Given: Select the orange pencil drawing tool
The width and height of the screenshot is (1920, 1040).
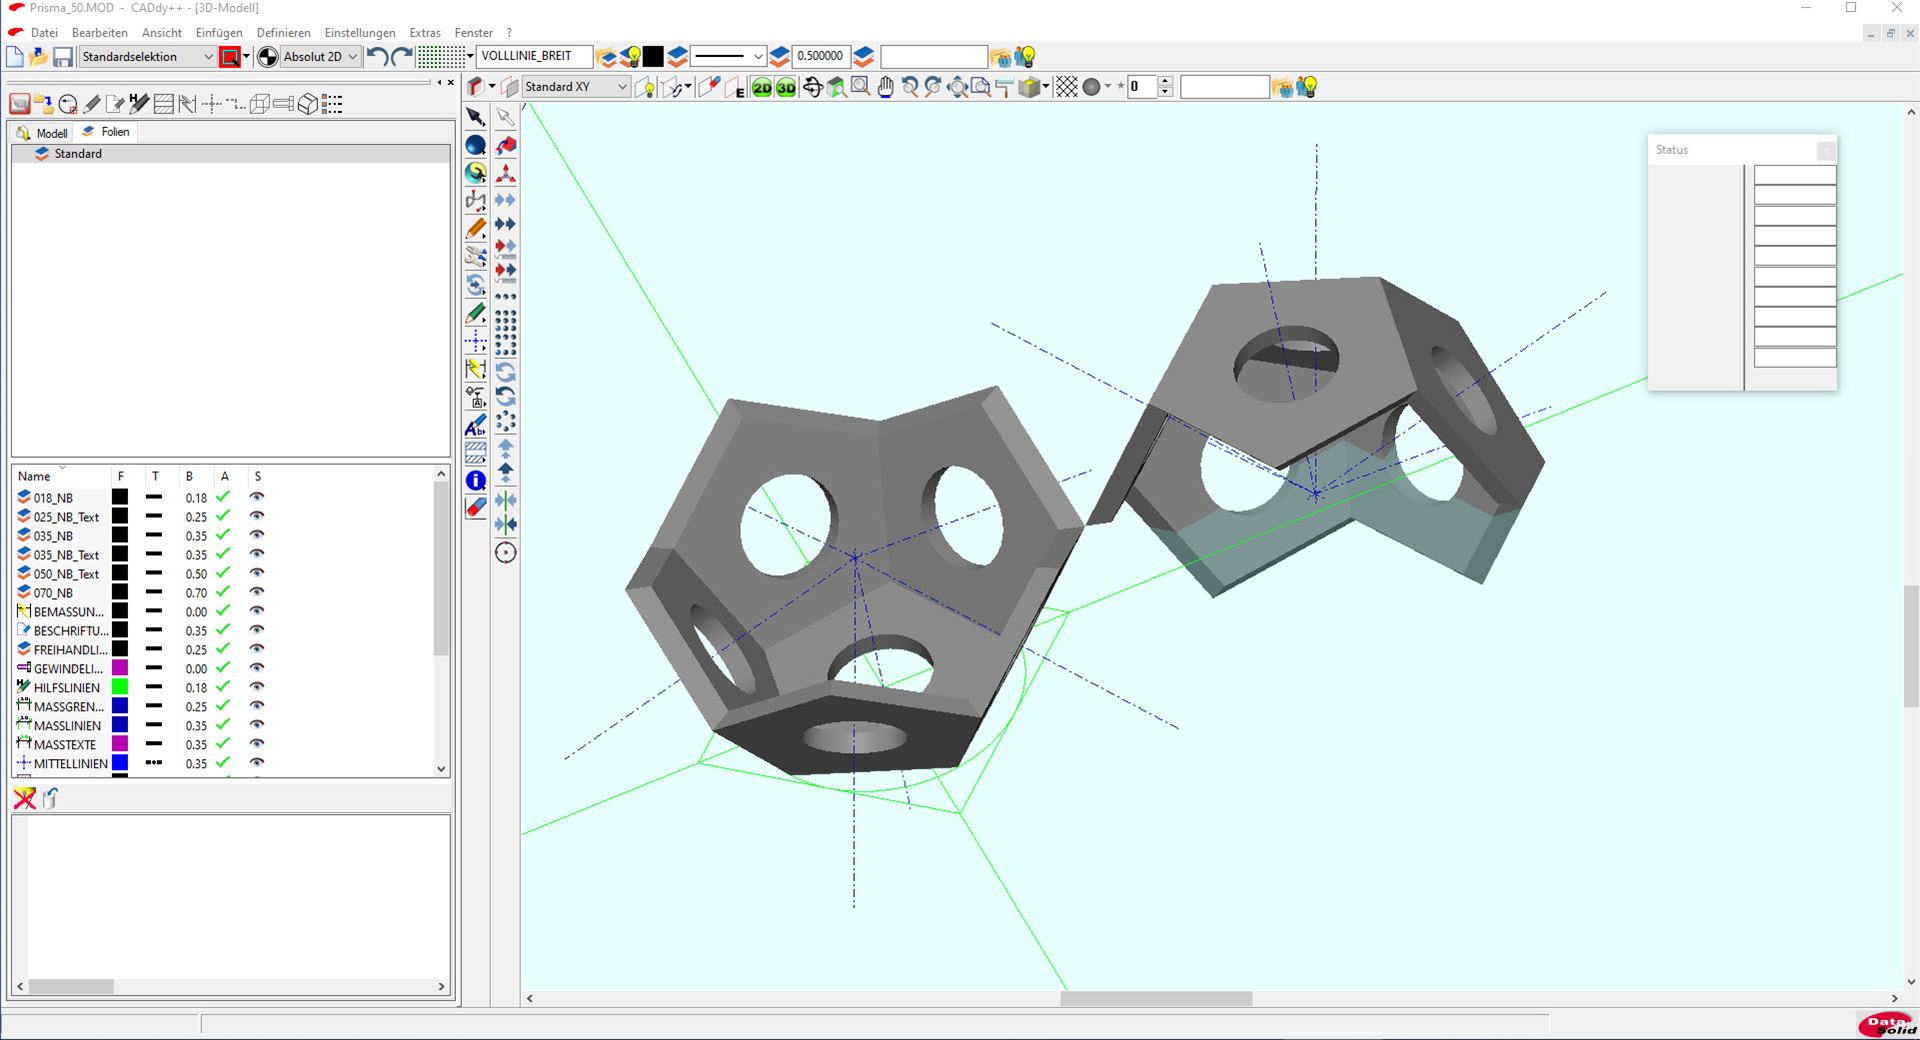Looking at the screenshot, I should (x=476, y=229).
